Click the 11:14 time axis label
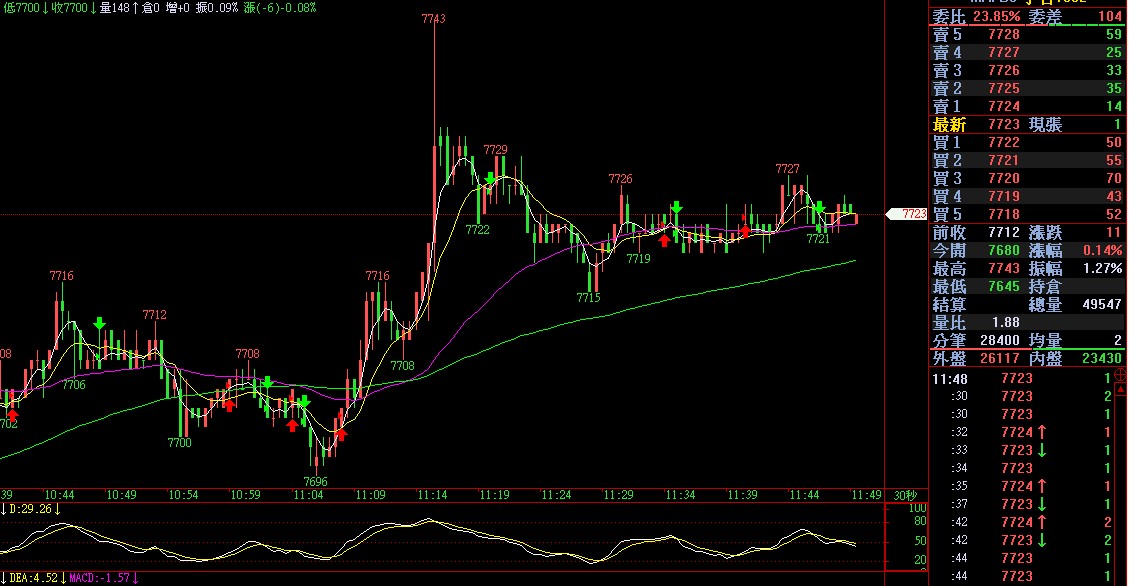 (433, 495)
